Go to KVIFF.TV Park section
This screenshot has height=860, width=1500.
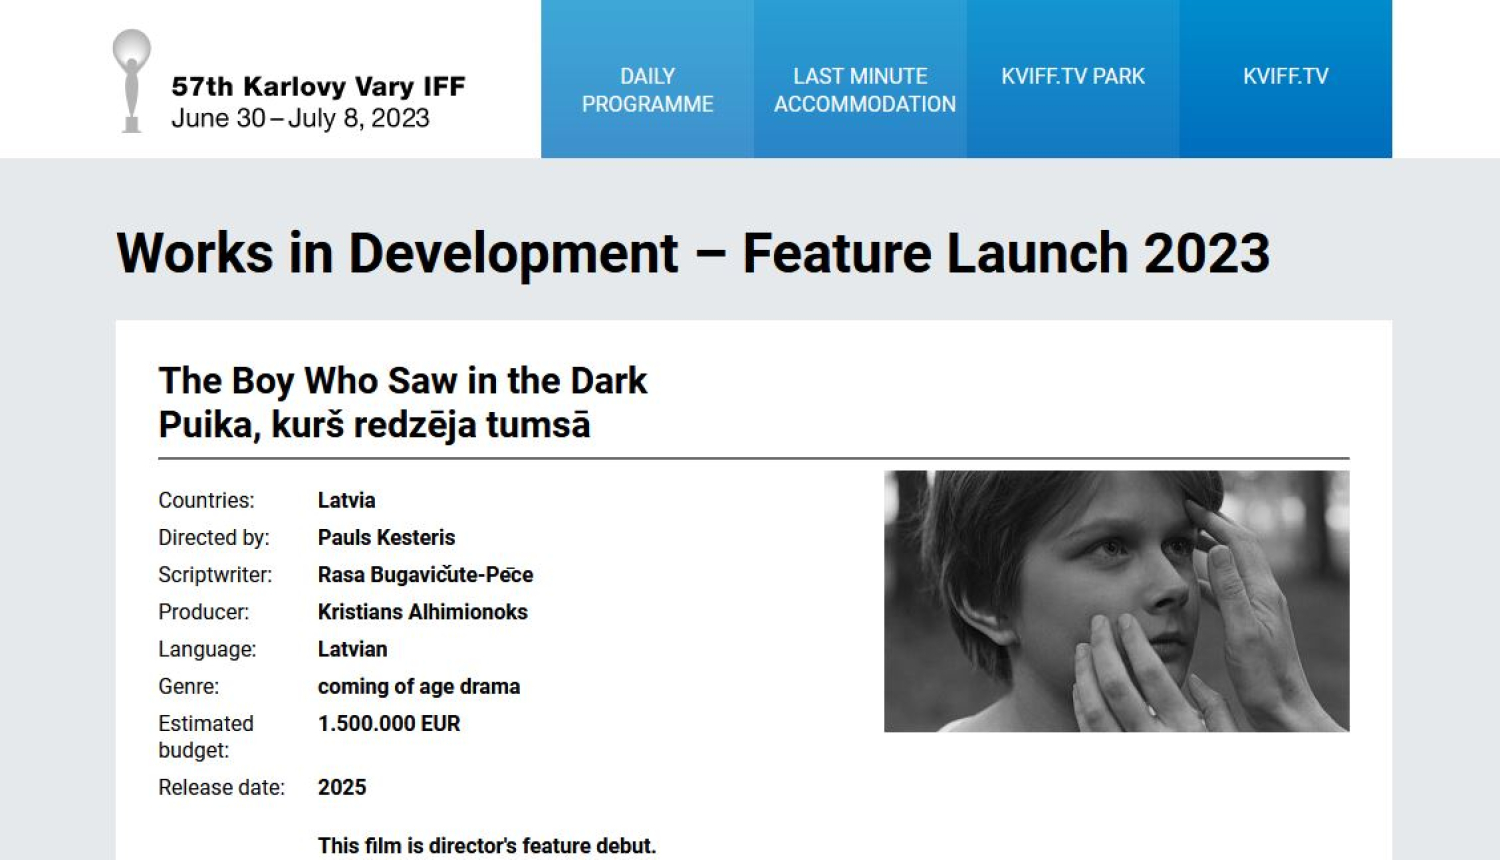[x=1072, y=77]
